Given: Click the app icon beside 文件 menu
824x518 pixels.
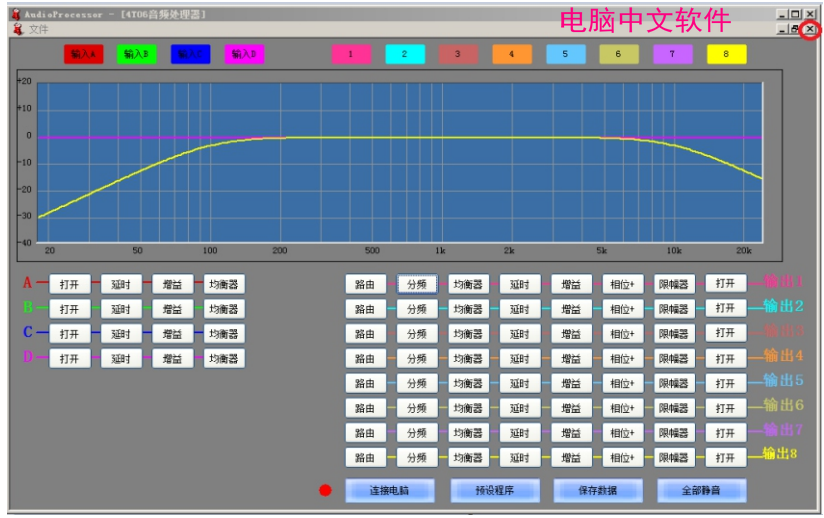Looking at the screenshot, I should pos(18,29).
